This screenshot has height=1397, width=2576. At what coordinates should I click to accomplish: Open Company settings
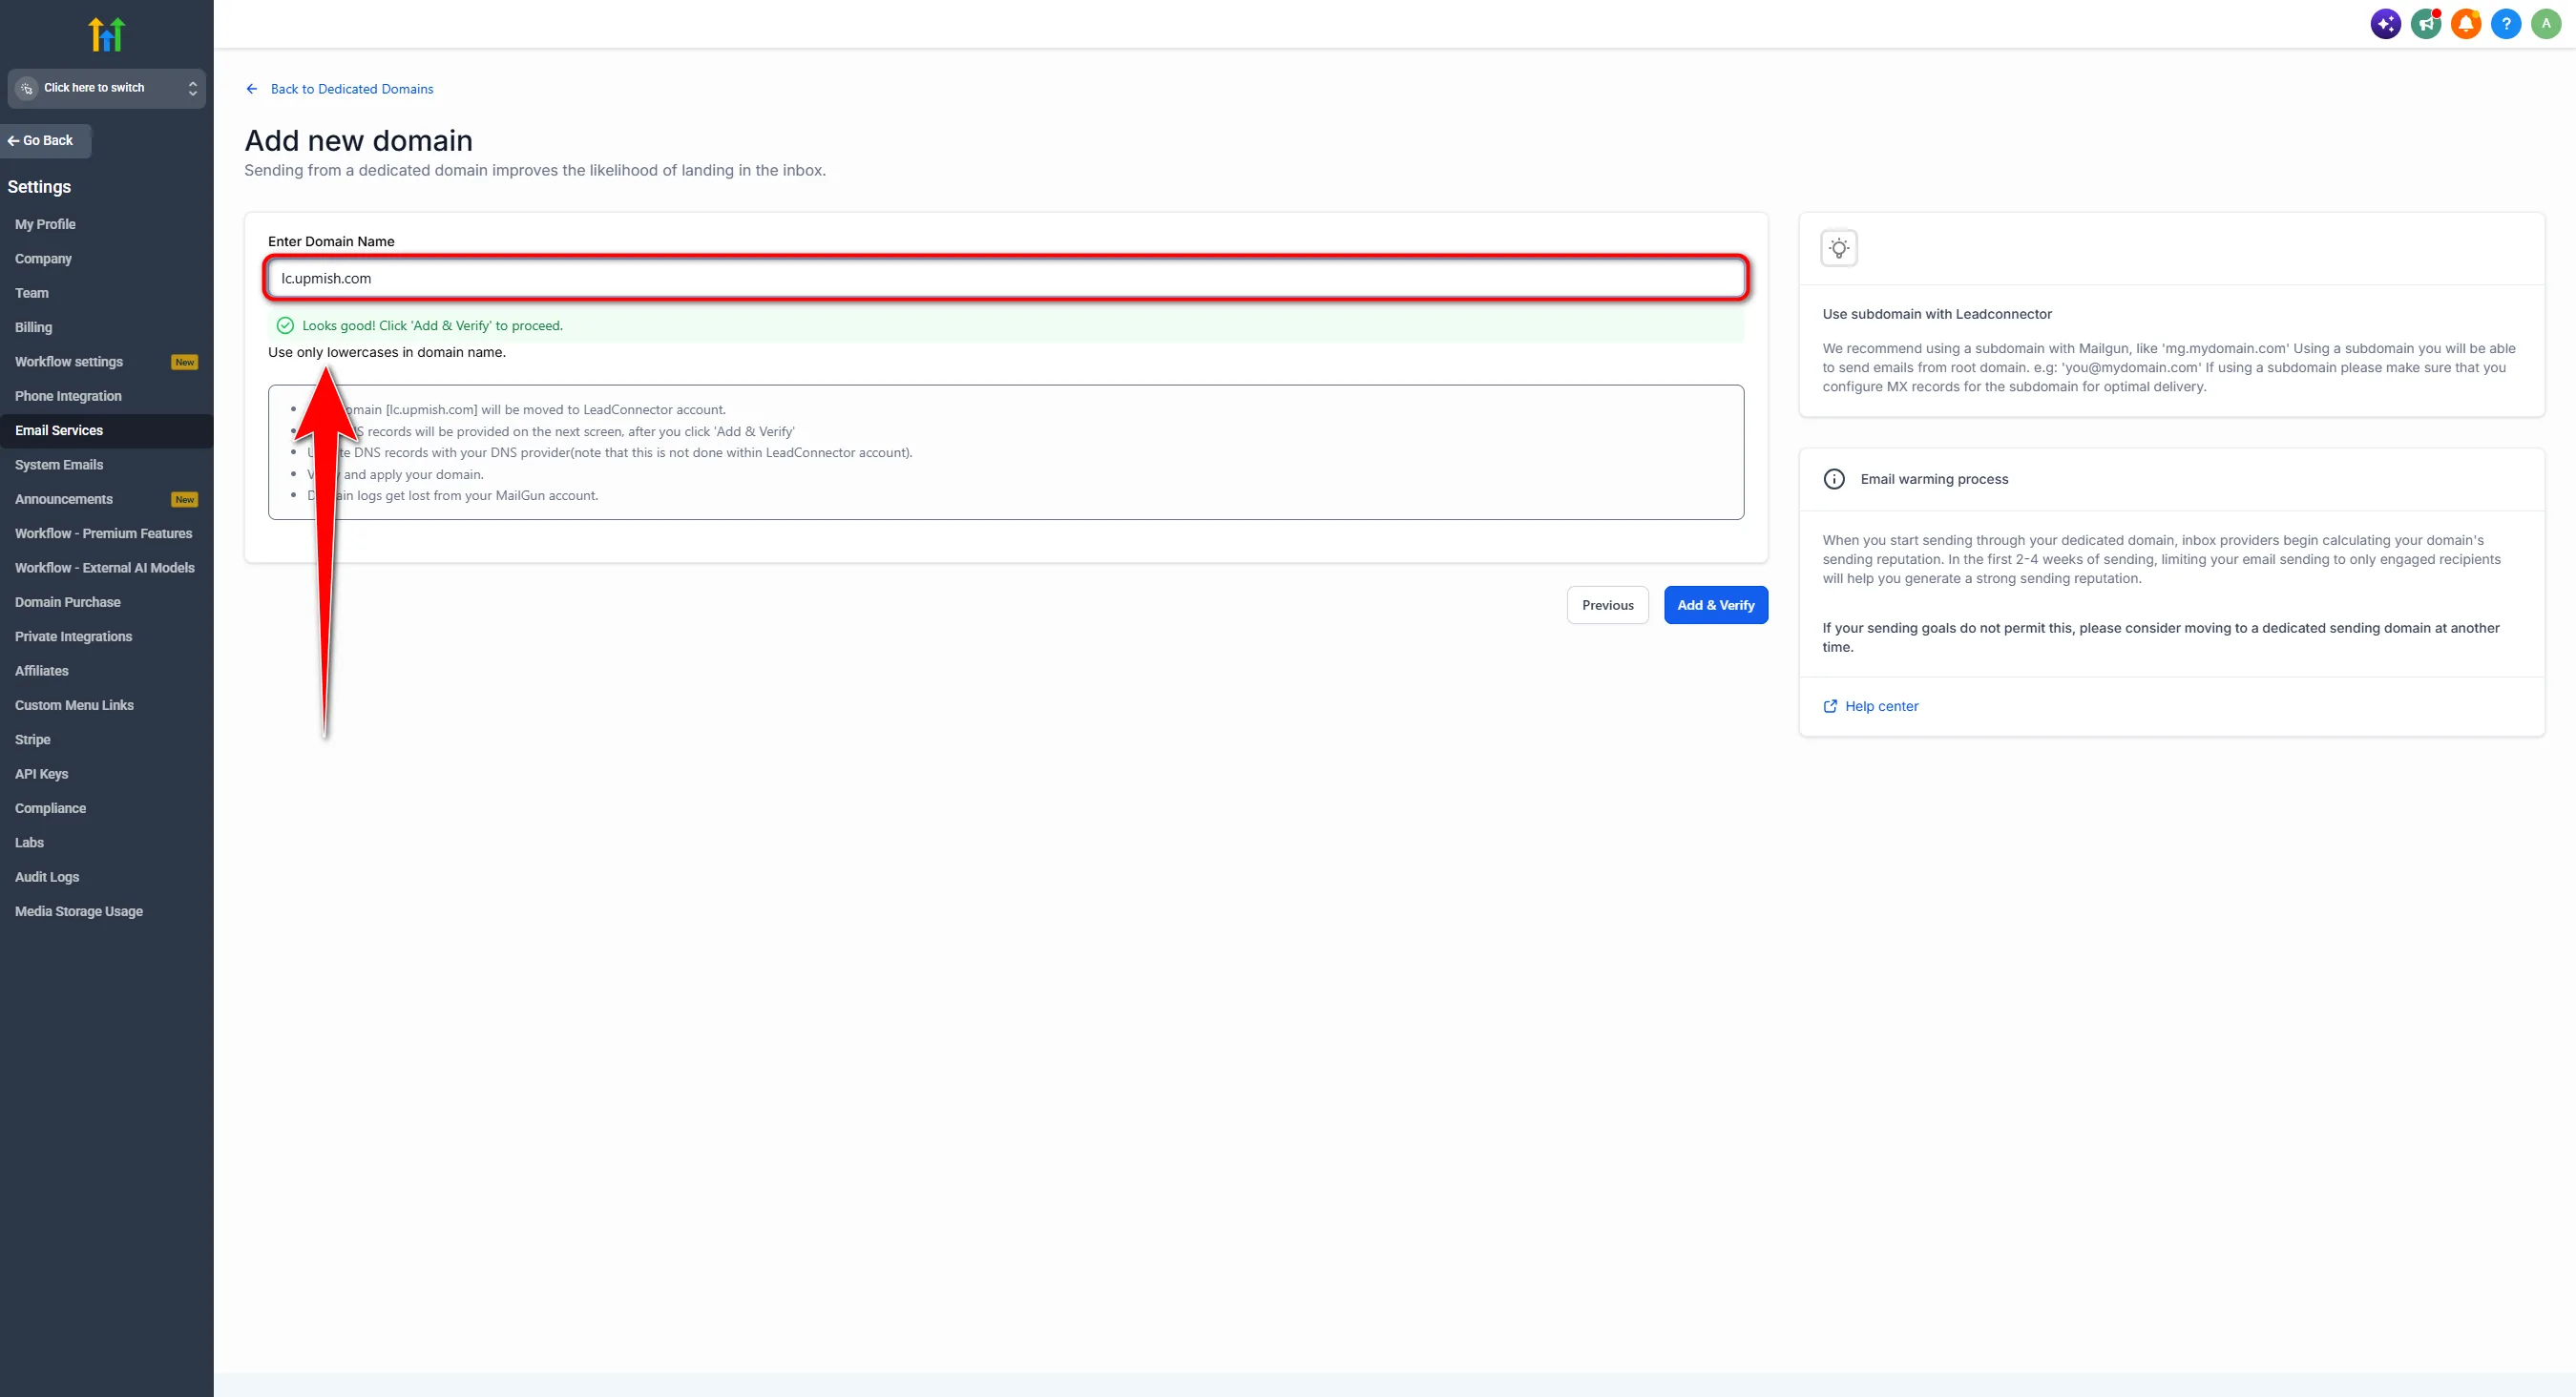tap(43, 259)
